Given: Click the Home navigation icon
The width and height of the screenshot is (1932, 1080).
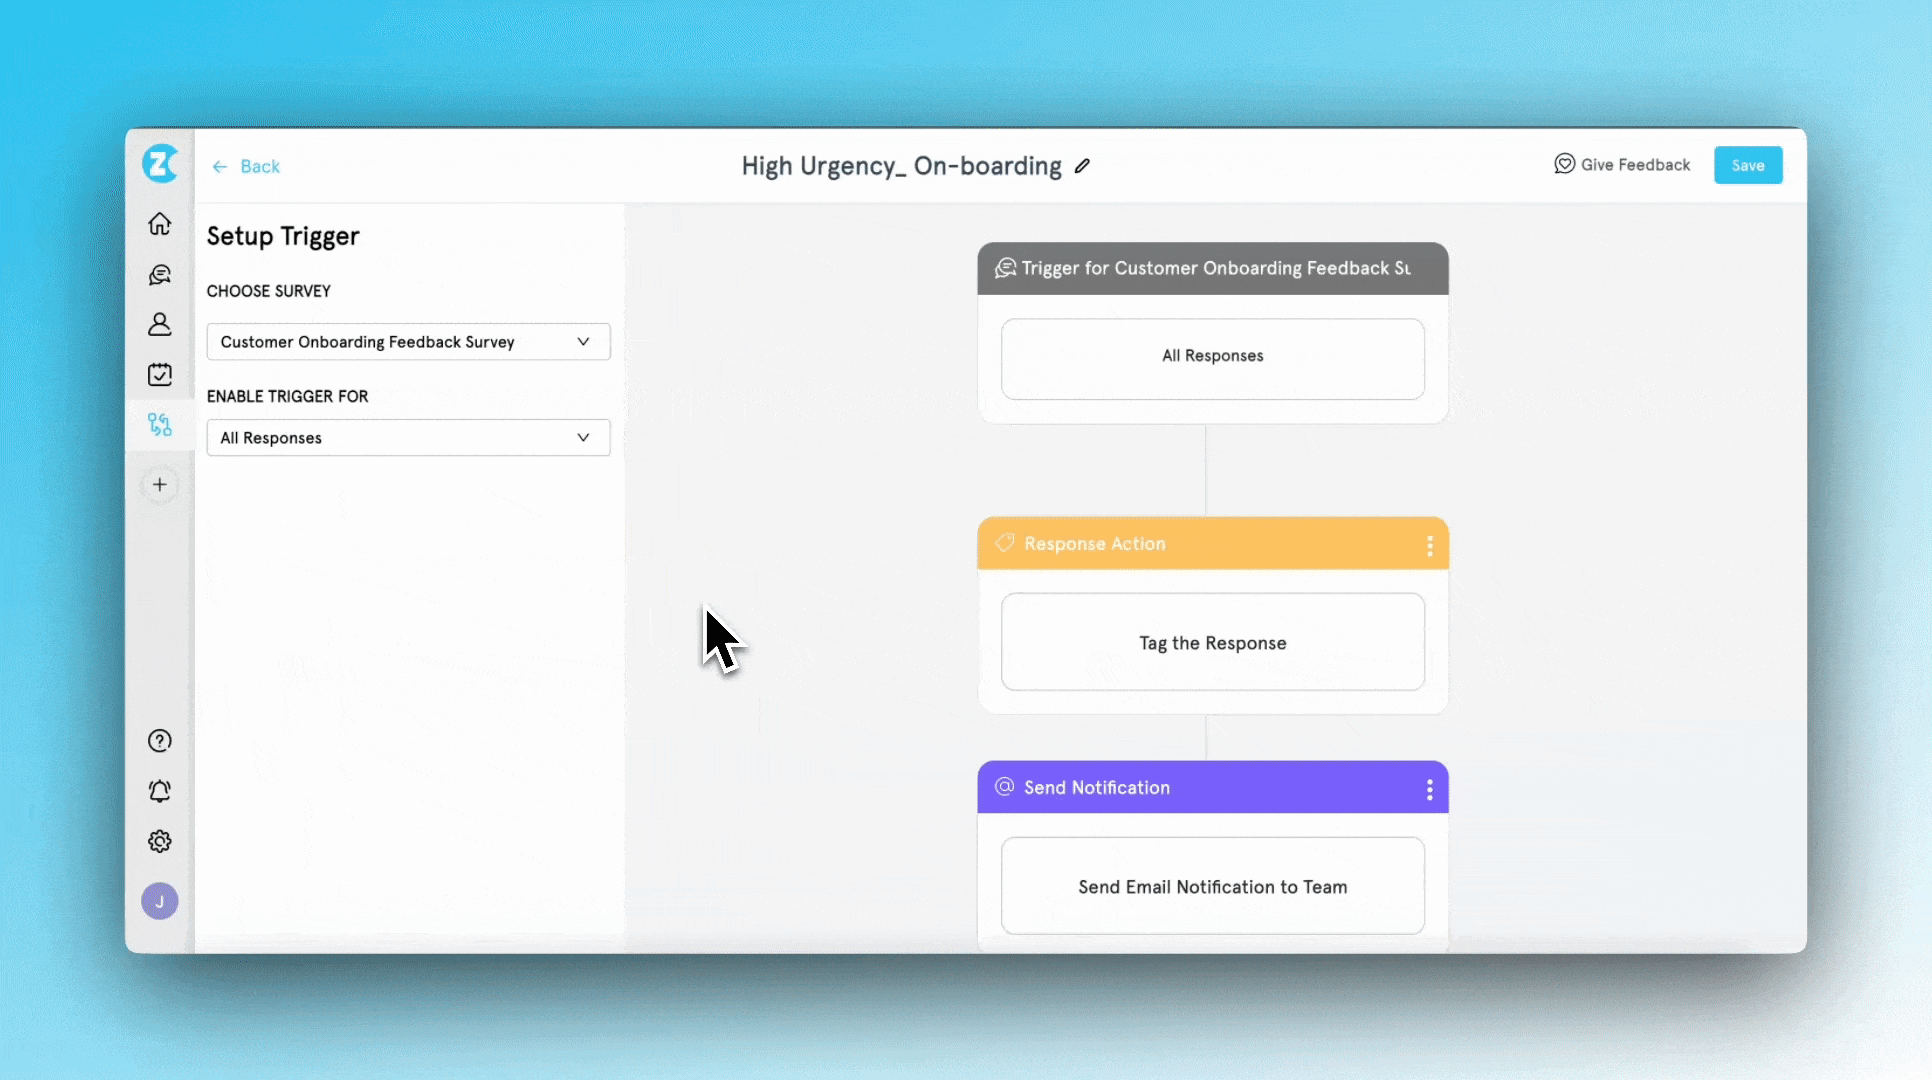Looking at the screenshot, I should coord(159,223).
